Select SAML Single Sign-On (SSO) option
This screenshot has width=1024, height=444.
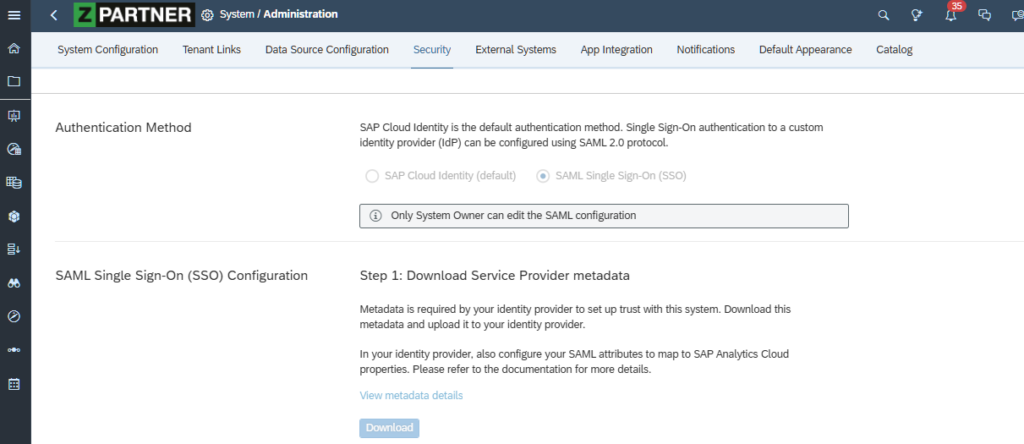coord(543,176)
